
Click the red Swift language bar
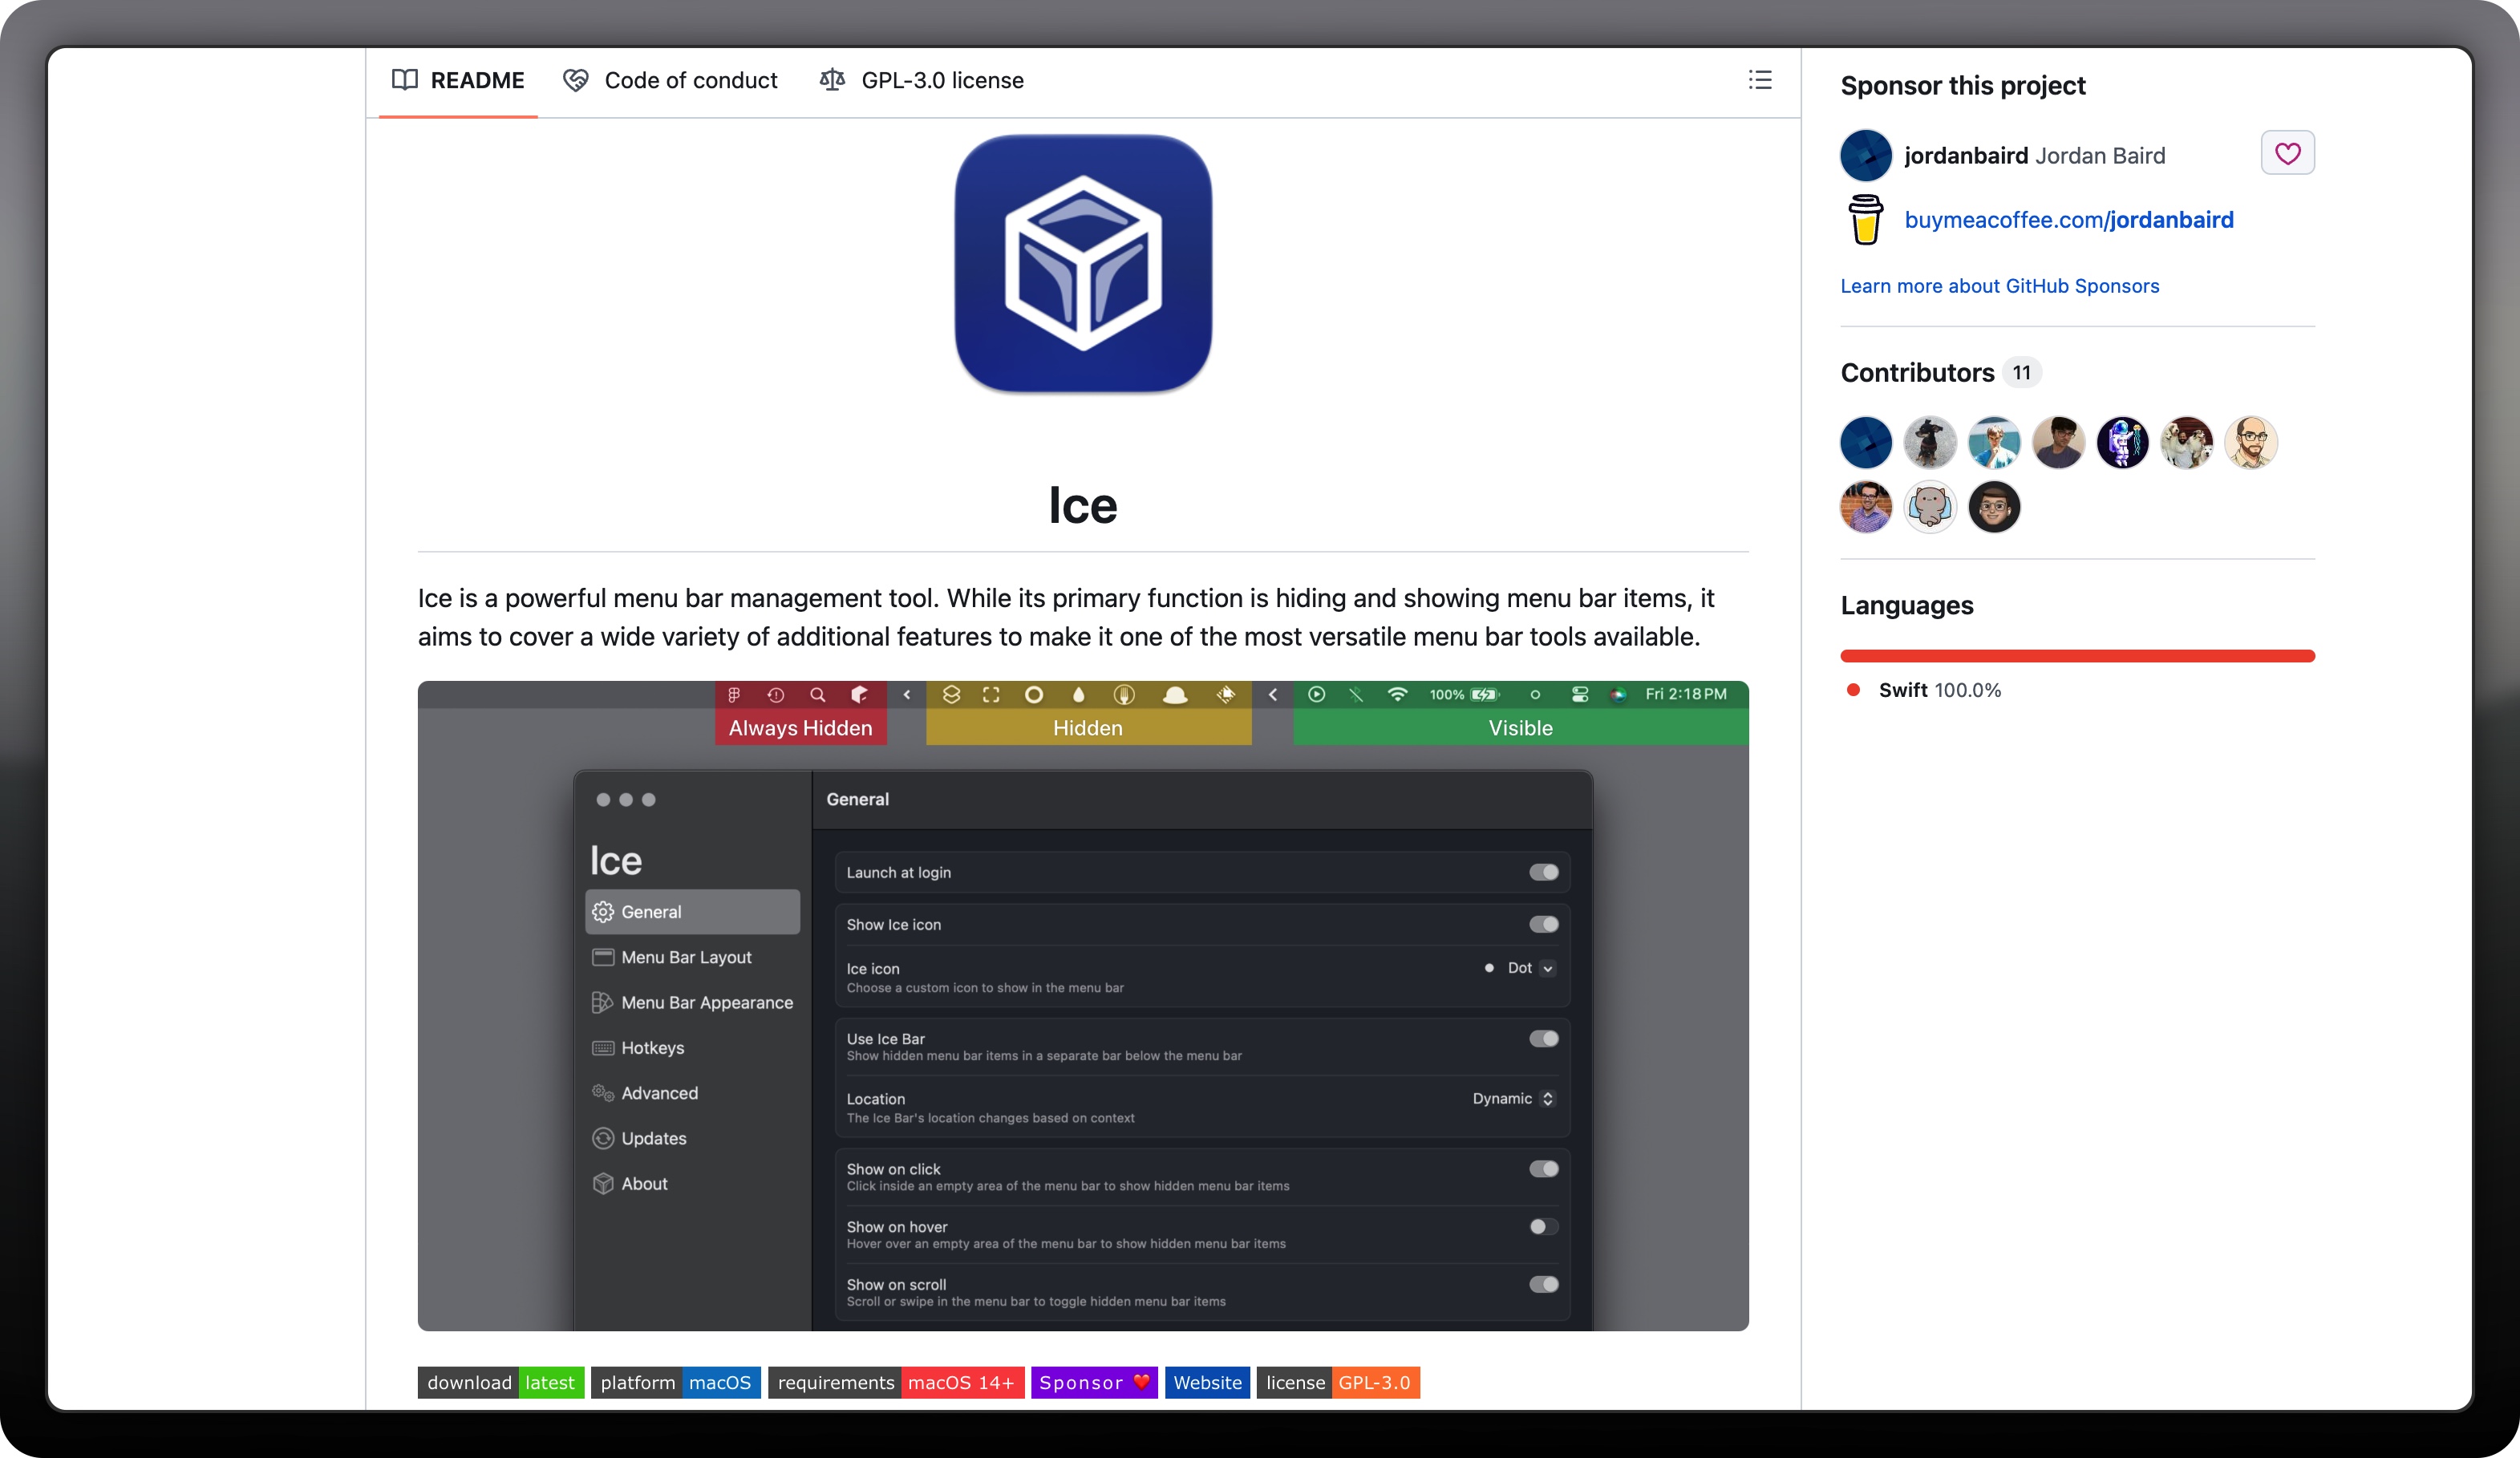[2077, 656]
